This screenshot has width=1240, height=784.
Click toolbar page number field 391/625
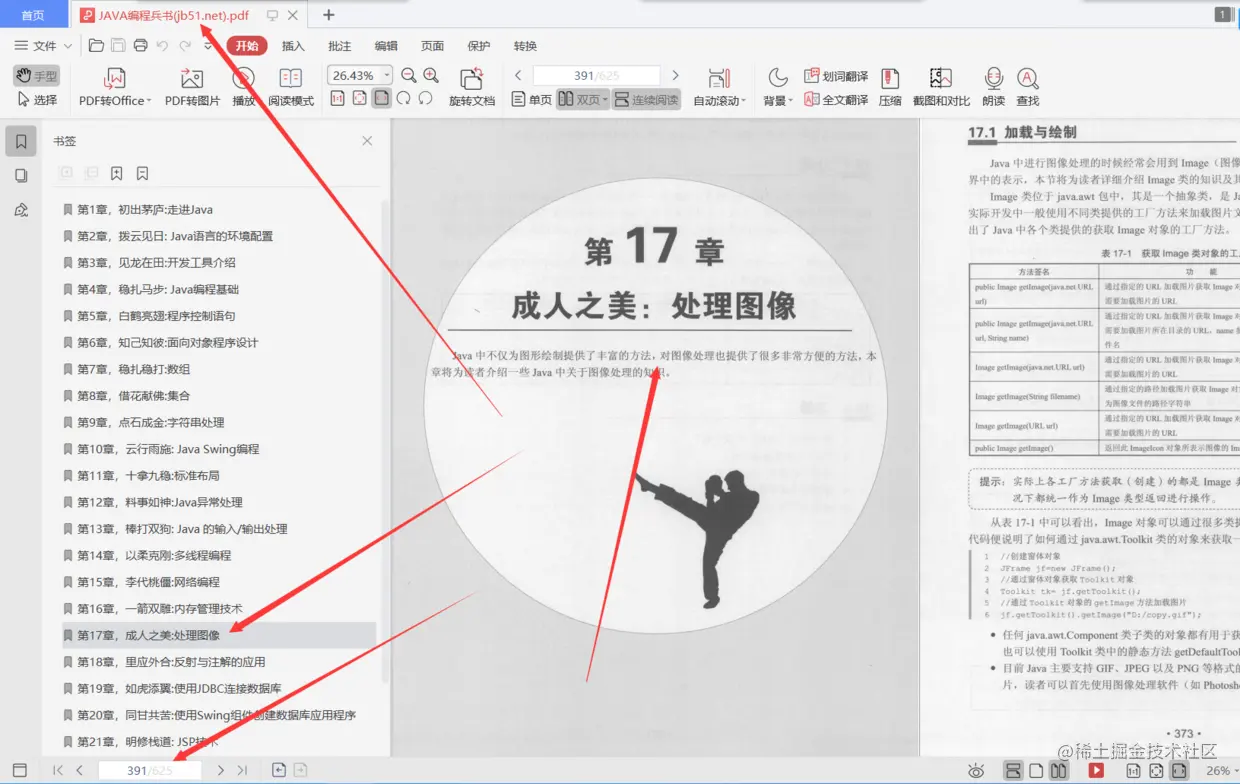[596, 75]
